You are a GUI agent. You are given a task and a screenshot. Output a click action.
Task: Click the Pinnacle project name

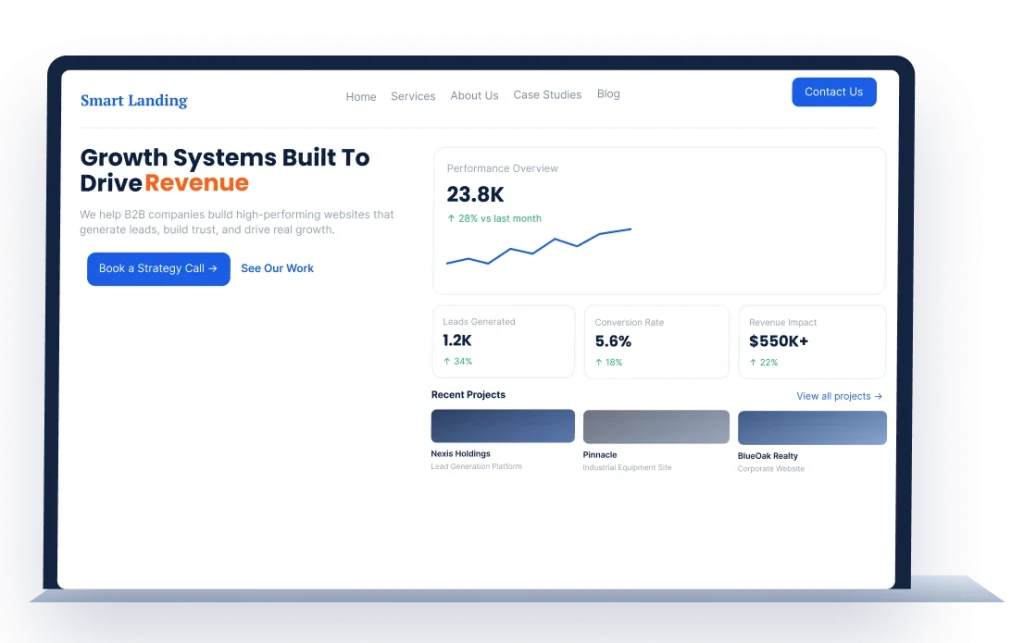click(x=600, y=455)
